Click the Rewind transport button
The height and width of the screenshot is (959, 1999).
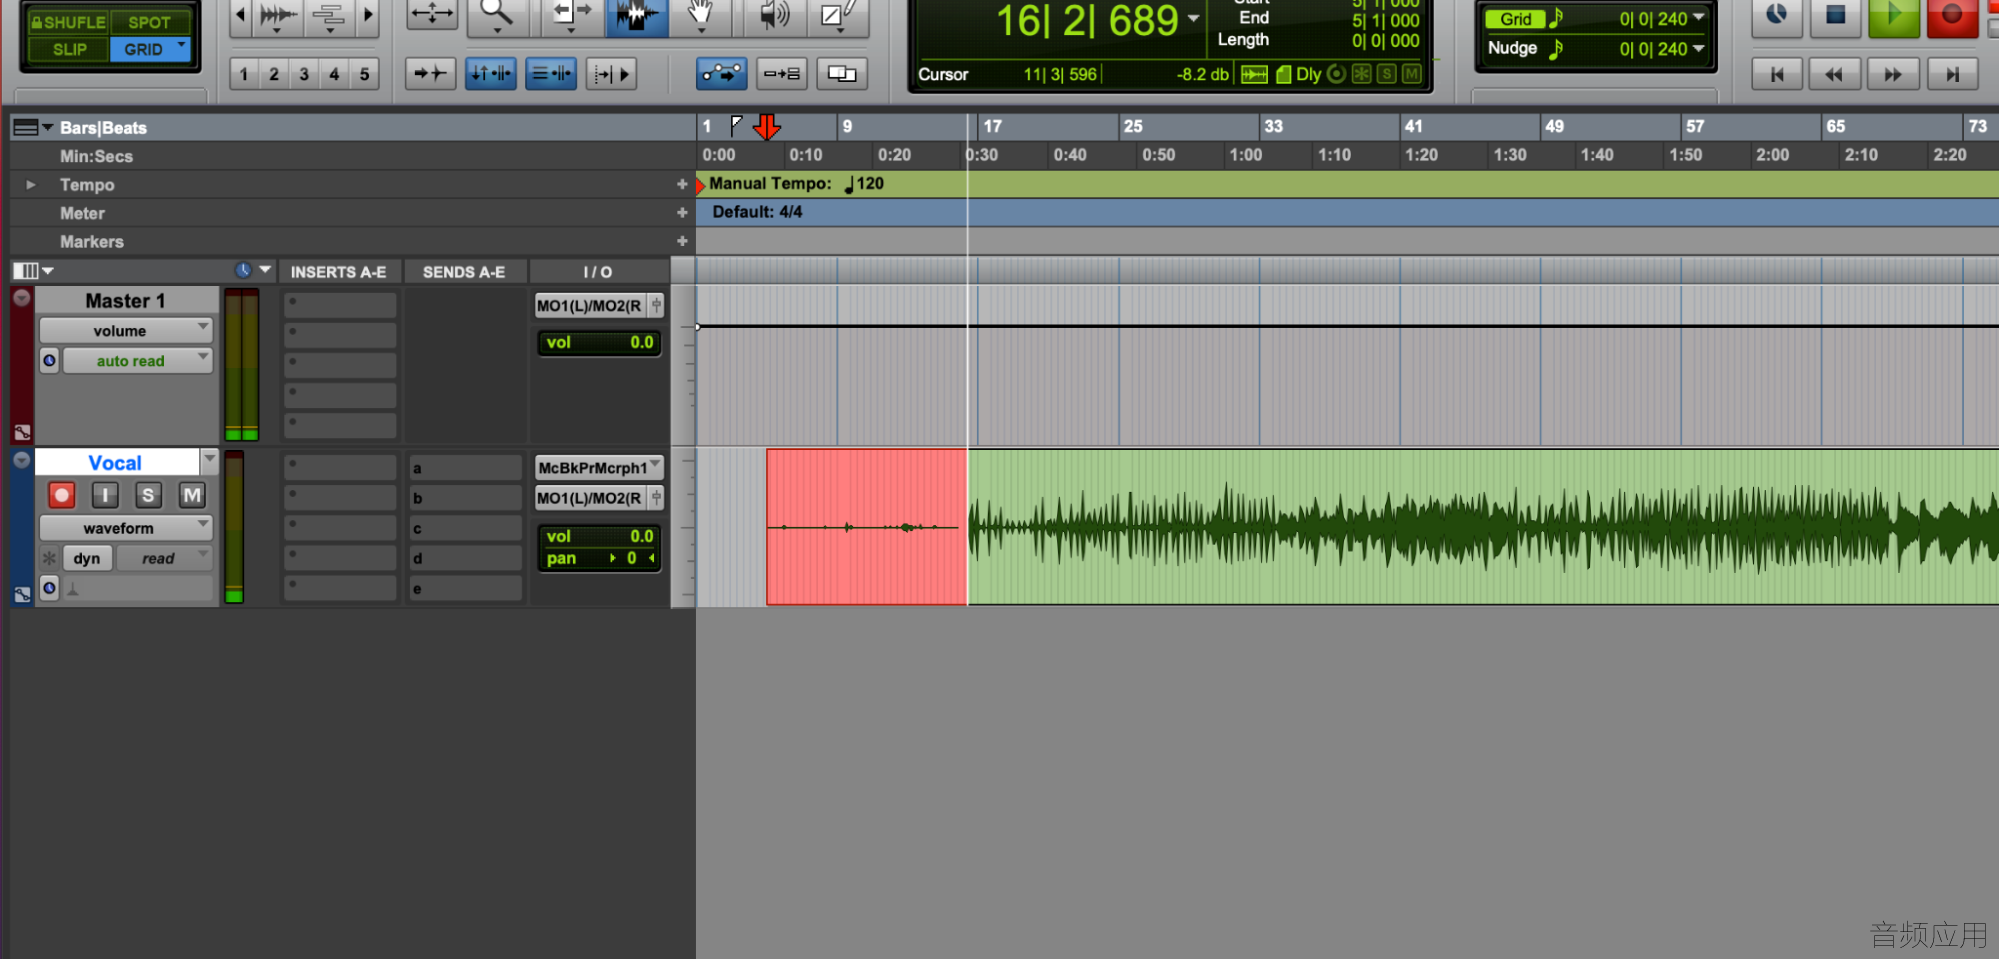[1834, 74]
